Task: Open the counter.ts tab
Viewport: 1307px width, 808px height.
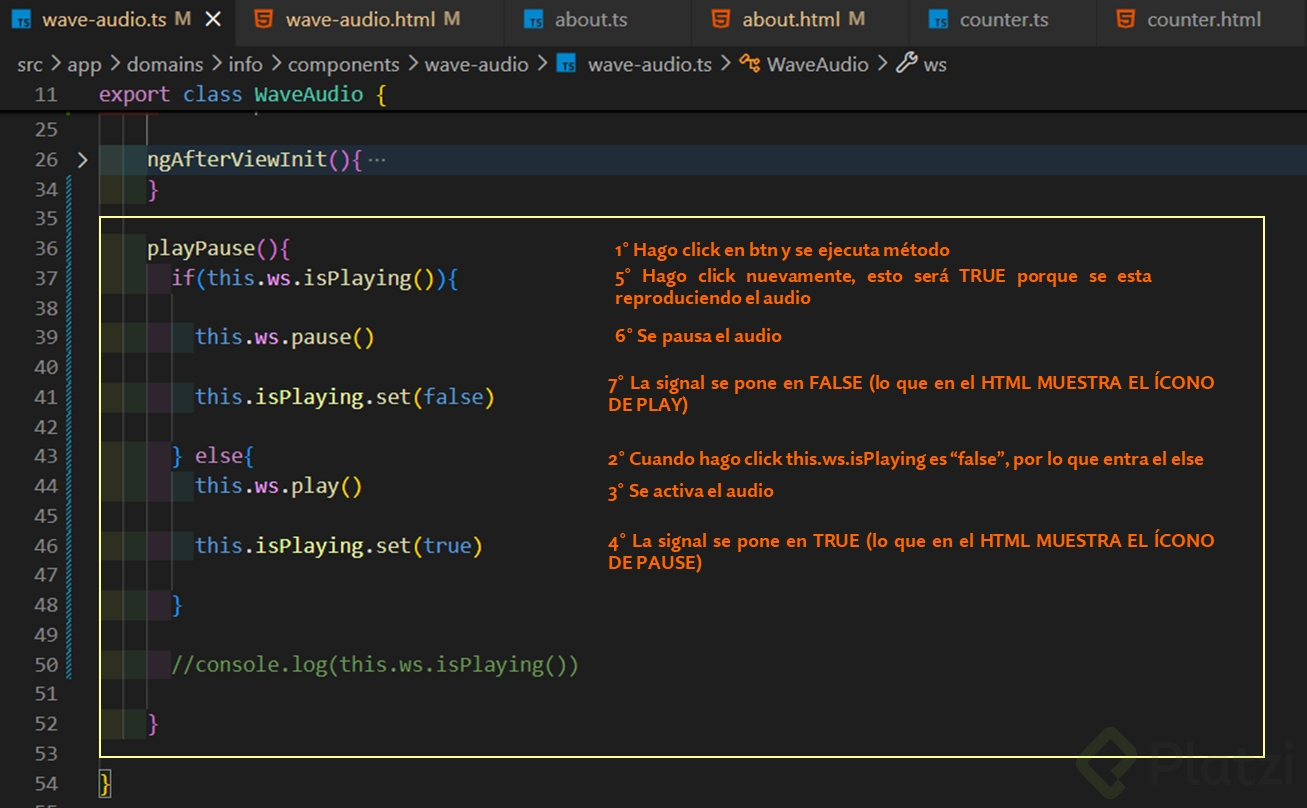Action: pyautogui.click(x=1003, y=19)
